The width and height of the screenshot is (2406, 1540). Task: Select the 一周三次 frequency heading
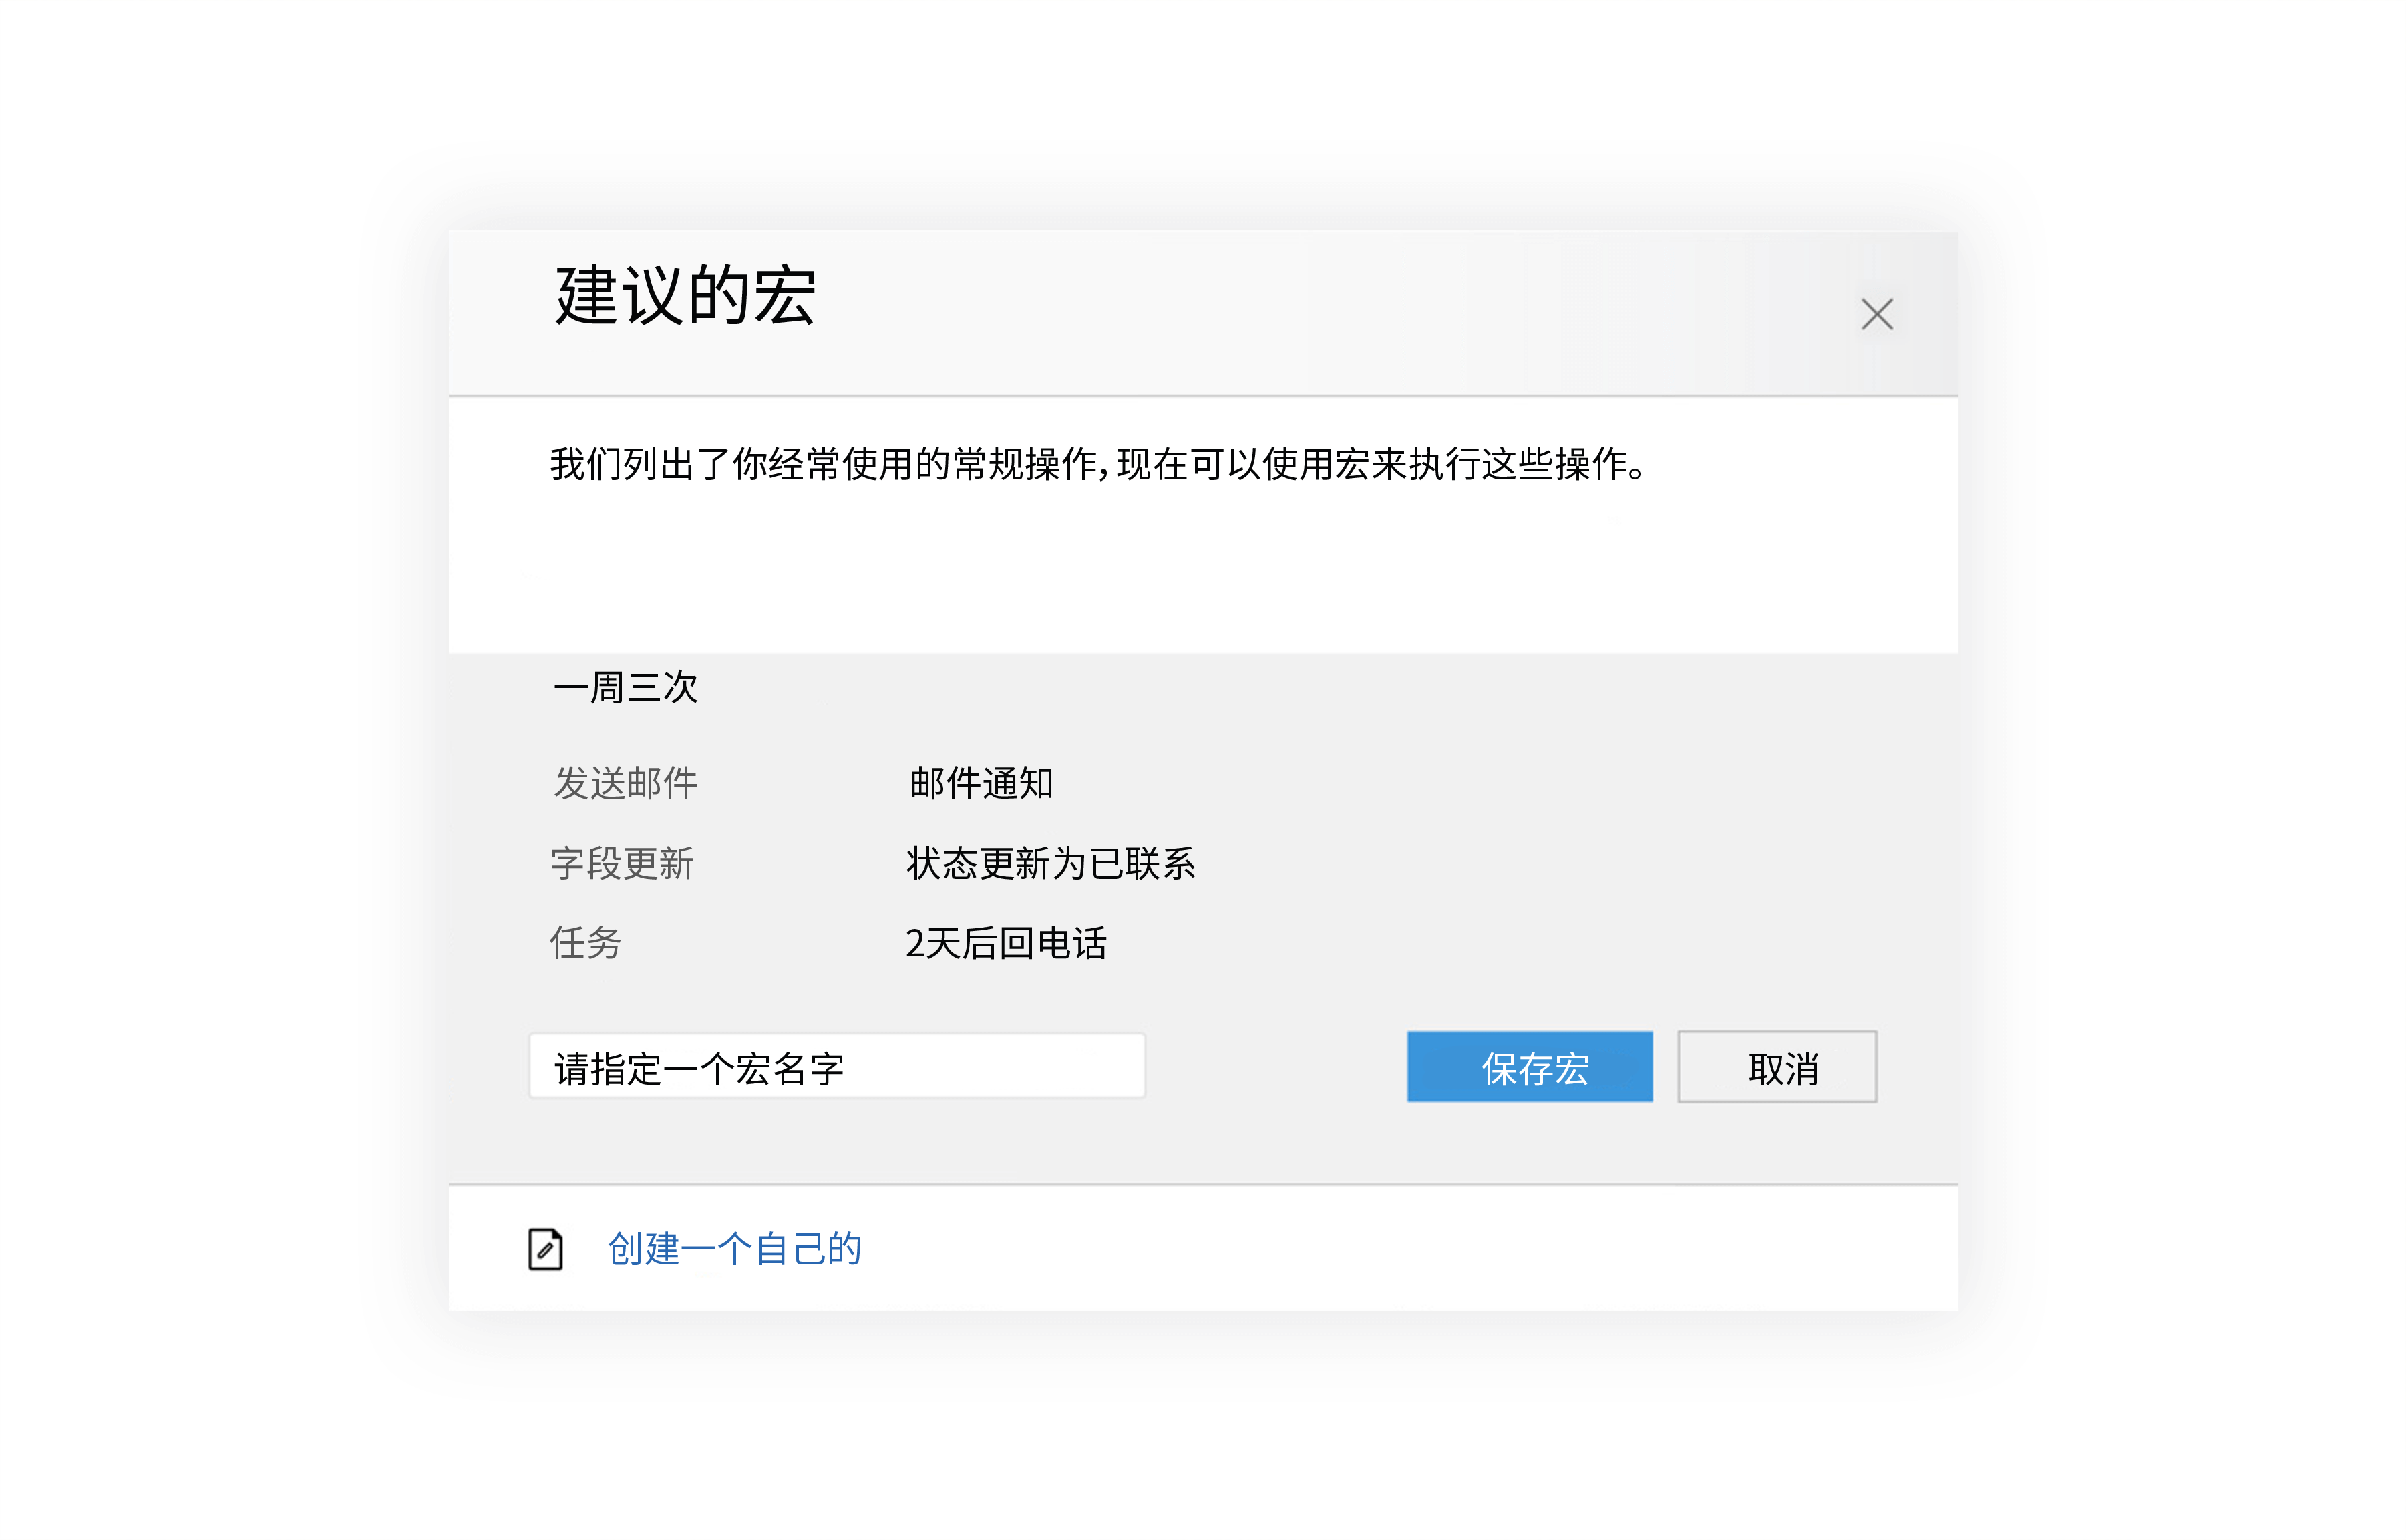[625, 688]
